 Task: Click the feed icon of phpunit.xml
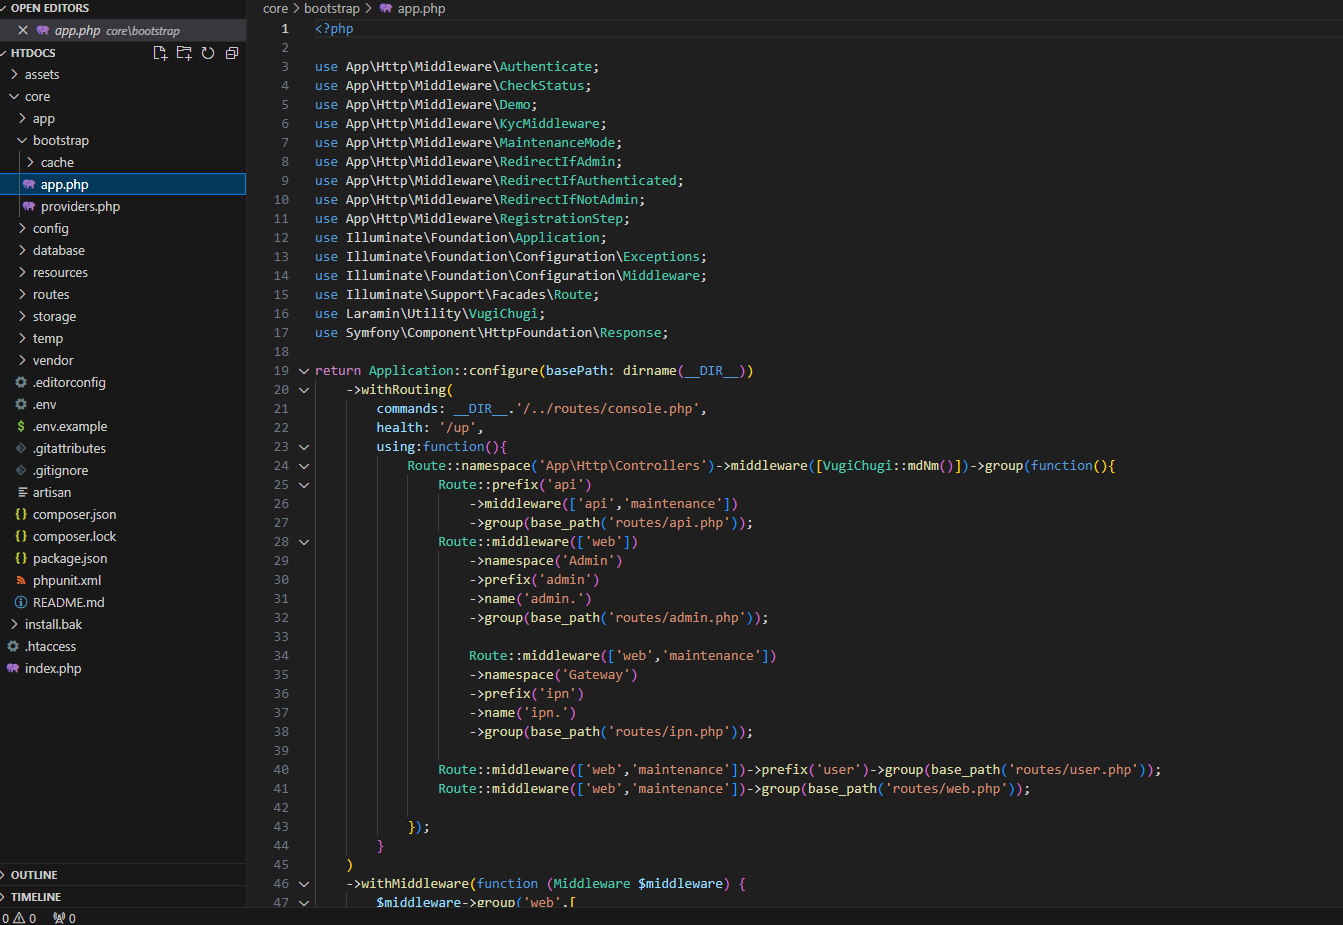[x=21, y=580]
